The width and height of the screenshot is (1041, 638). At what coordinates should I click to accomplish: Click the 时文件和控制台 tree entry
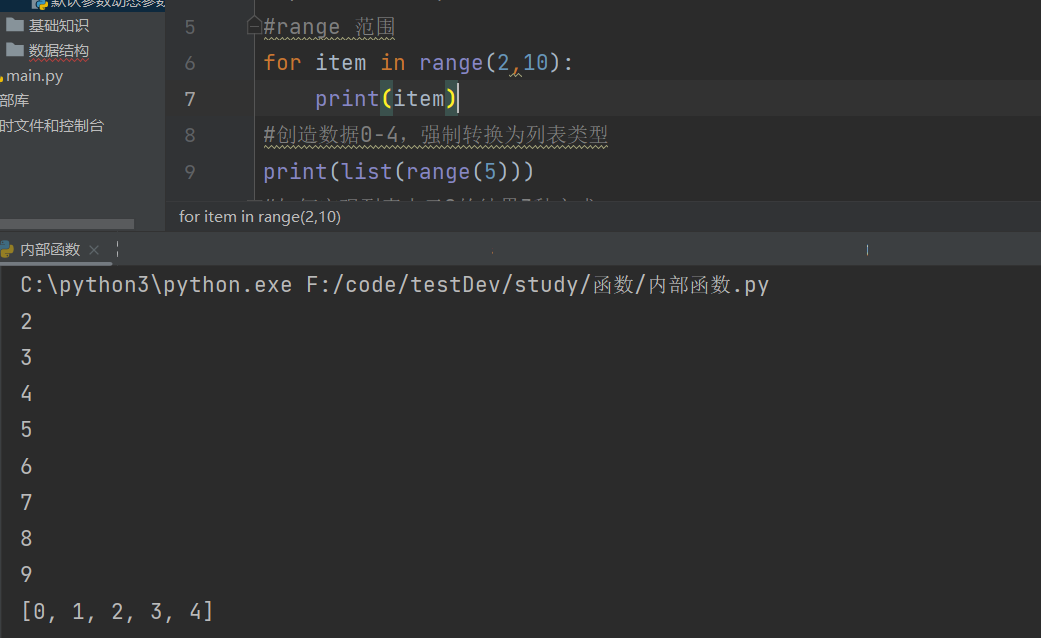point(52,126)
